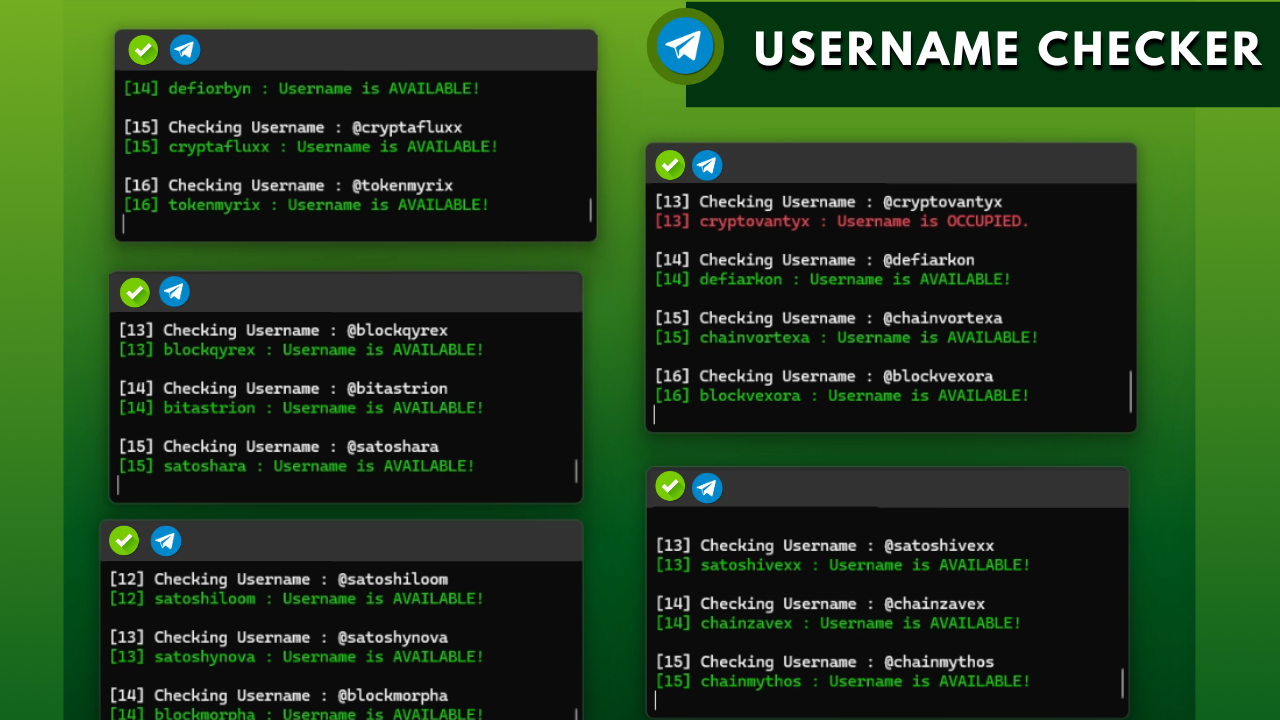Select the 'satoshiloom : Username is AVAILABLE!' result
The height and width of the screenshot is (720, 1280).
[297, 599]
